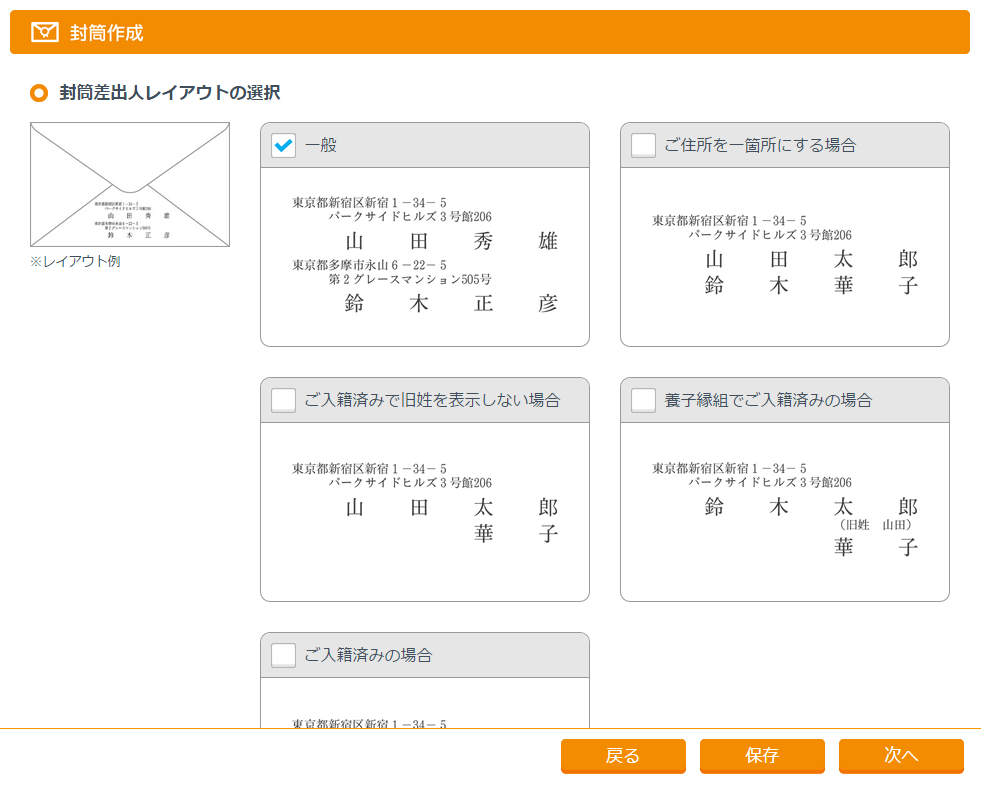Click the 一般 option header label
Viewport: 981px width, 786px height.
[x=321, y=146]
